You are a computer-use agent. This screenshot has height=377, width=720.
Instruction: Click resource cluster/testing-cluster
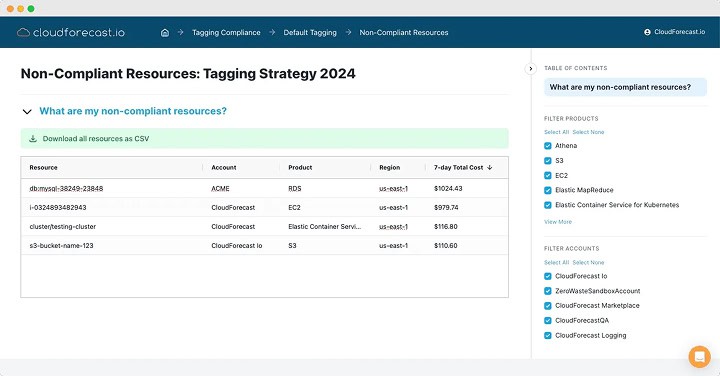(62, 227)
